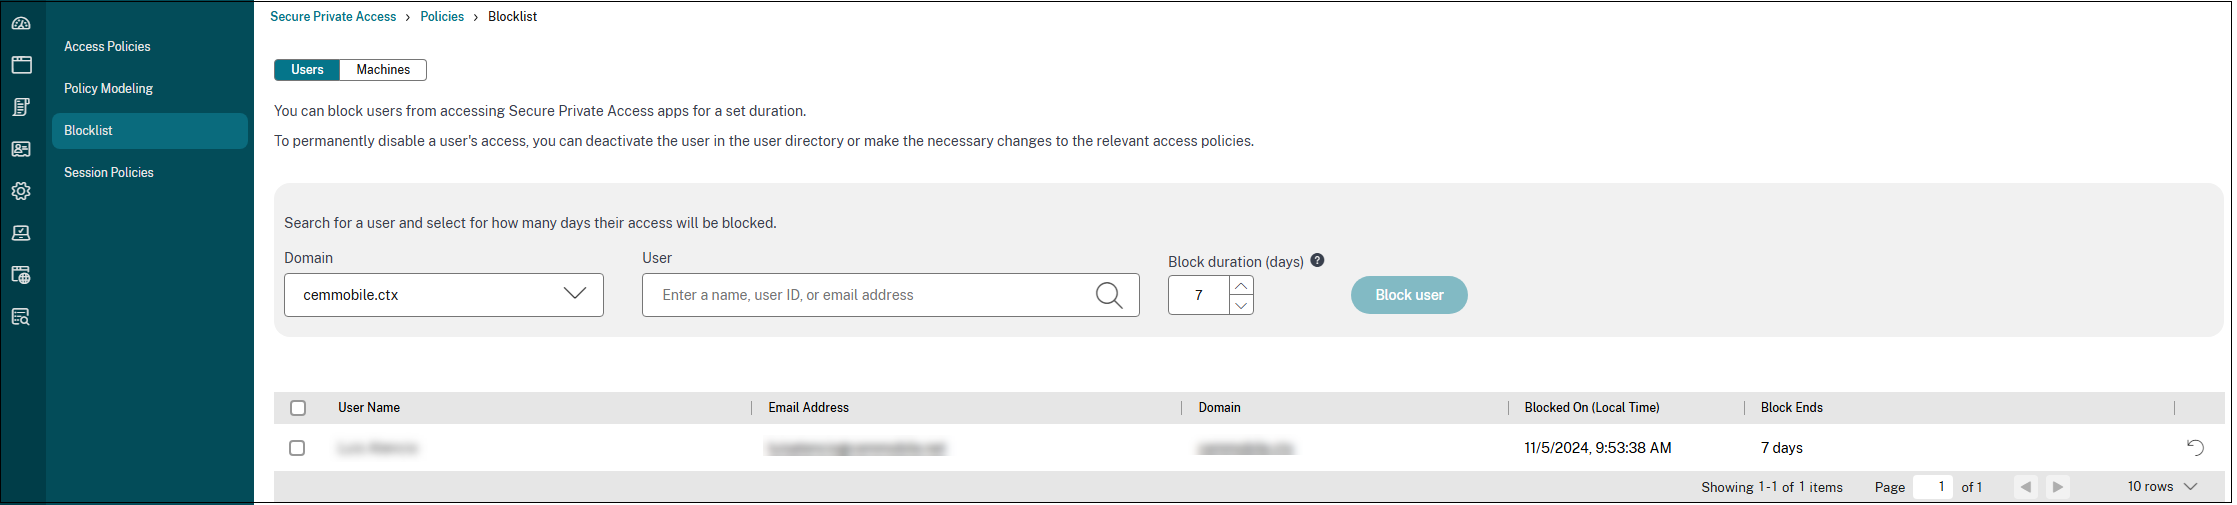Click the search magnifier icon in User field

click(1108, 295)
